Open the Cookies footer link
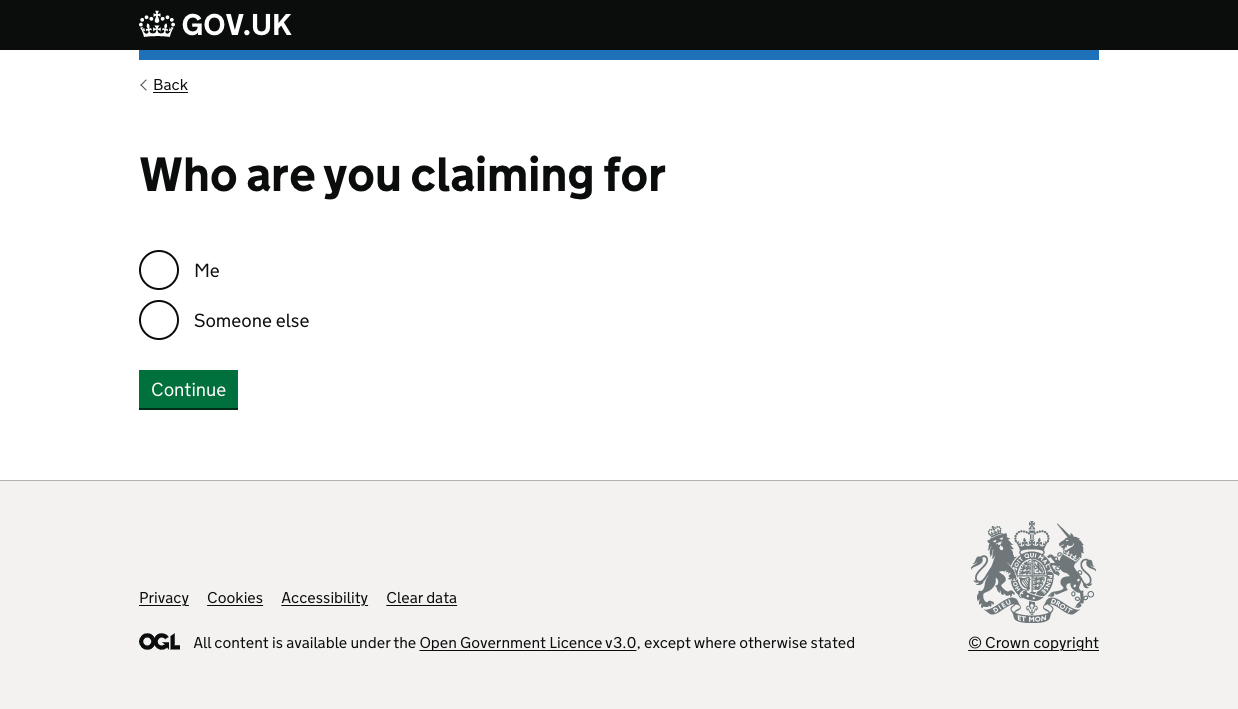1238x709 pixels. 235,598
